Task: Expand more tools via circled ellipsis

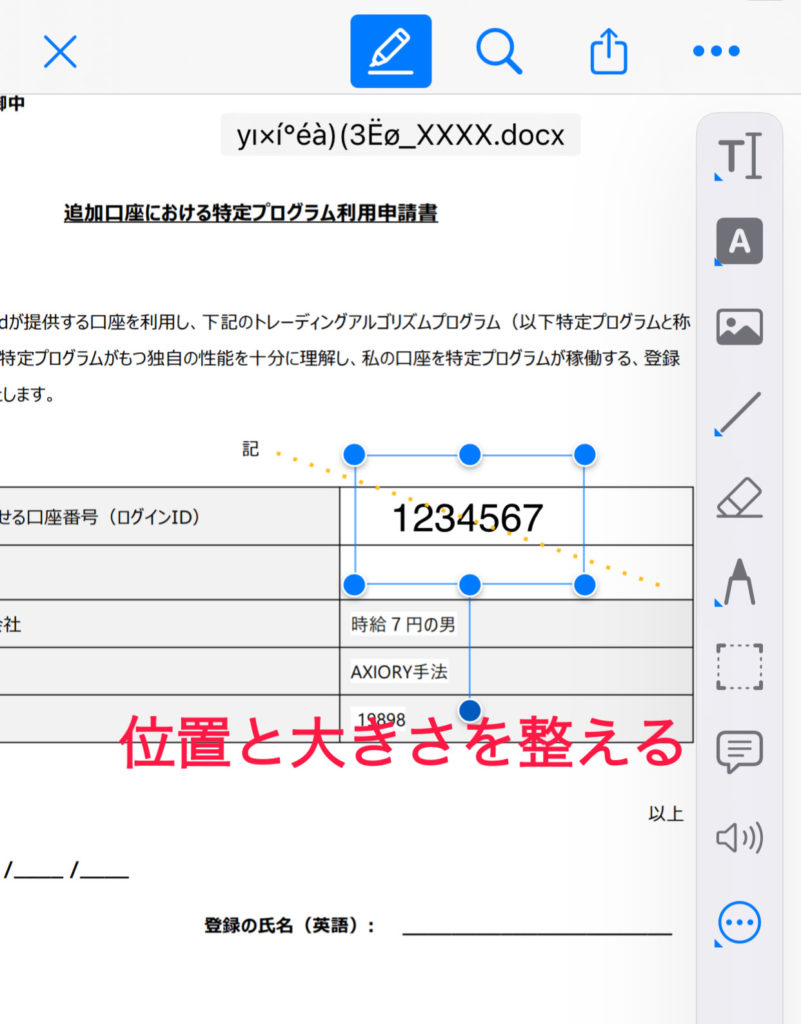Action: 740,920
